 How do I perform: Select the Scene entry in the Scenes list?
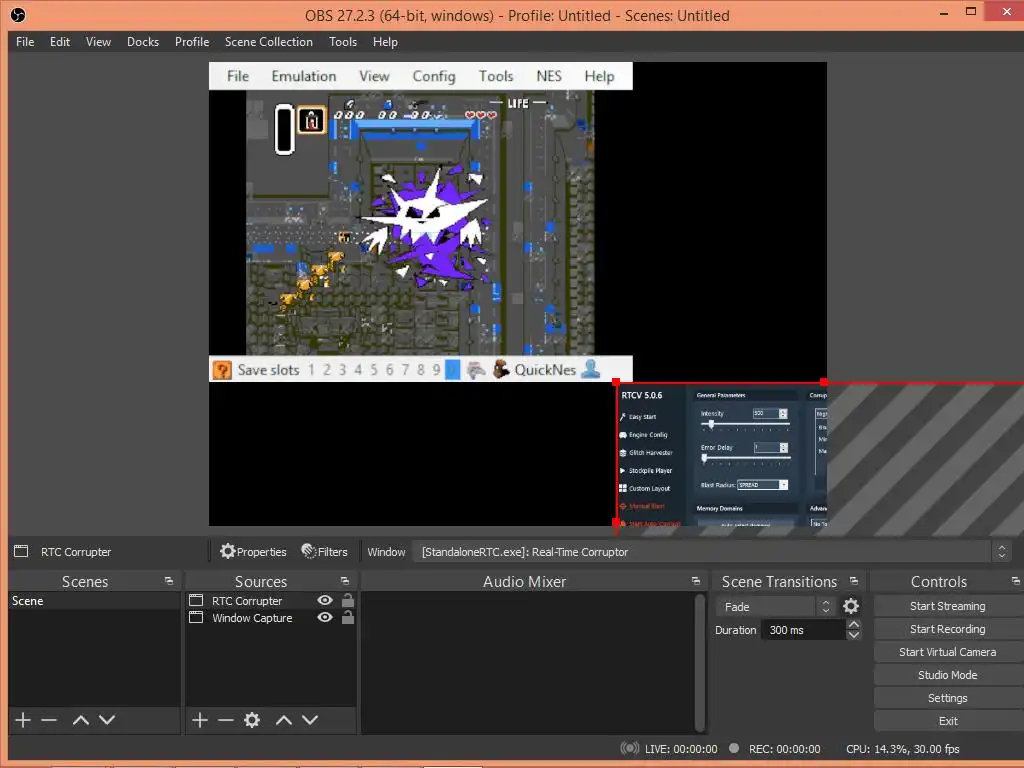coord(95,601)
